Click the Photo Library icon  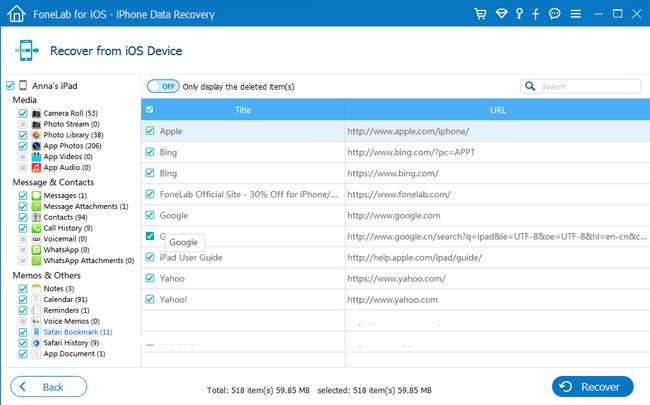coord(36,135)
